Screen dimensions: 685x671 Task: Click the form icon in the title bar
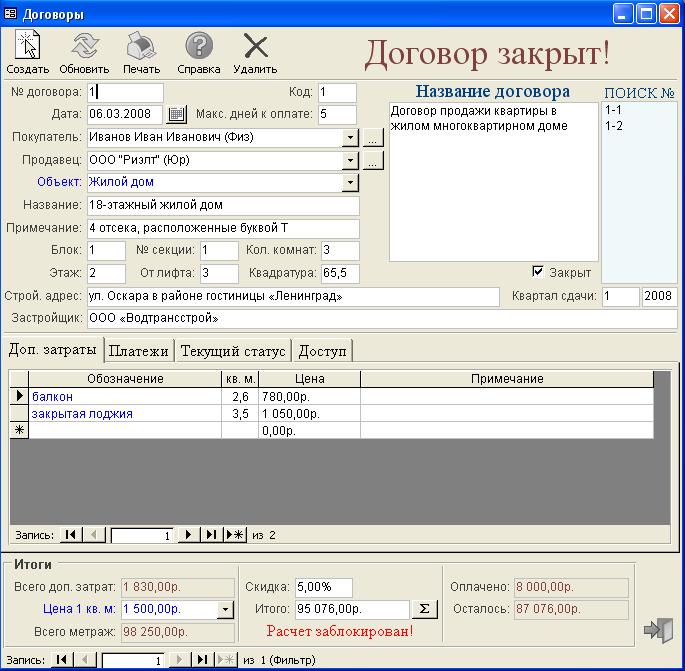(10, 14)
